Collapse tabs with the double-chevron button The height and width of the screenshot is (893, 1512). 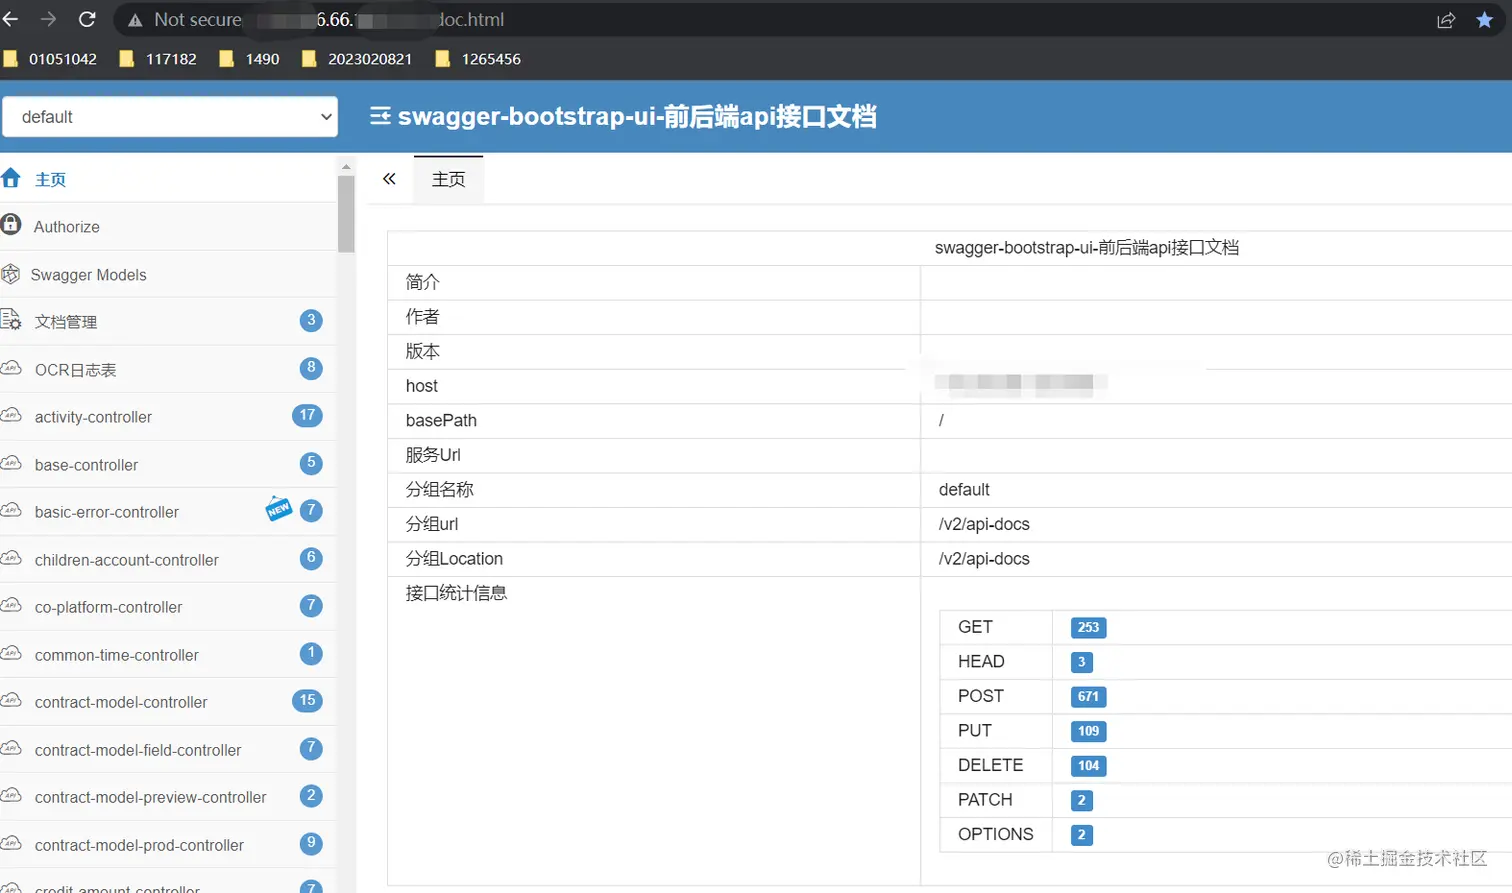click(x=389, y=179)
